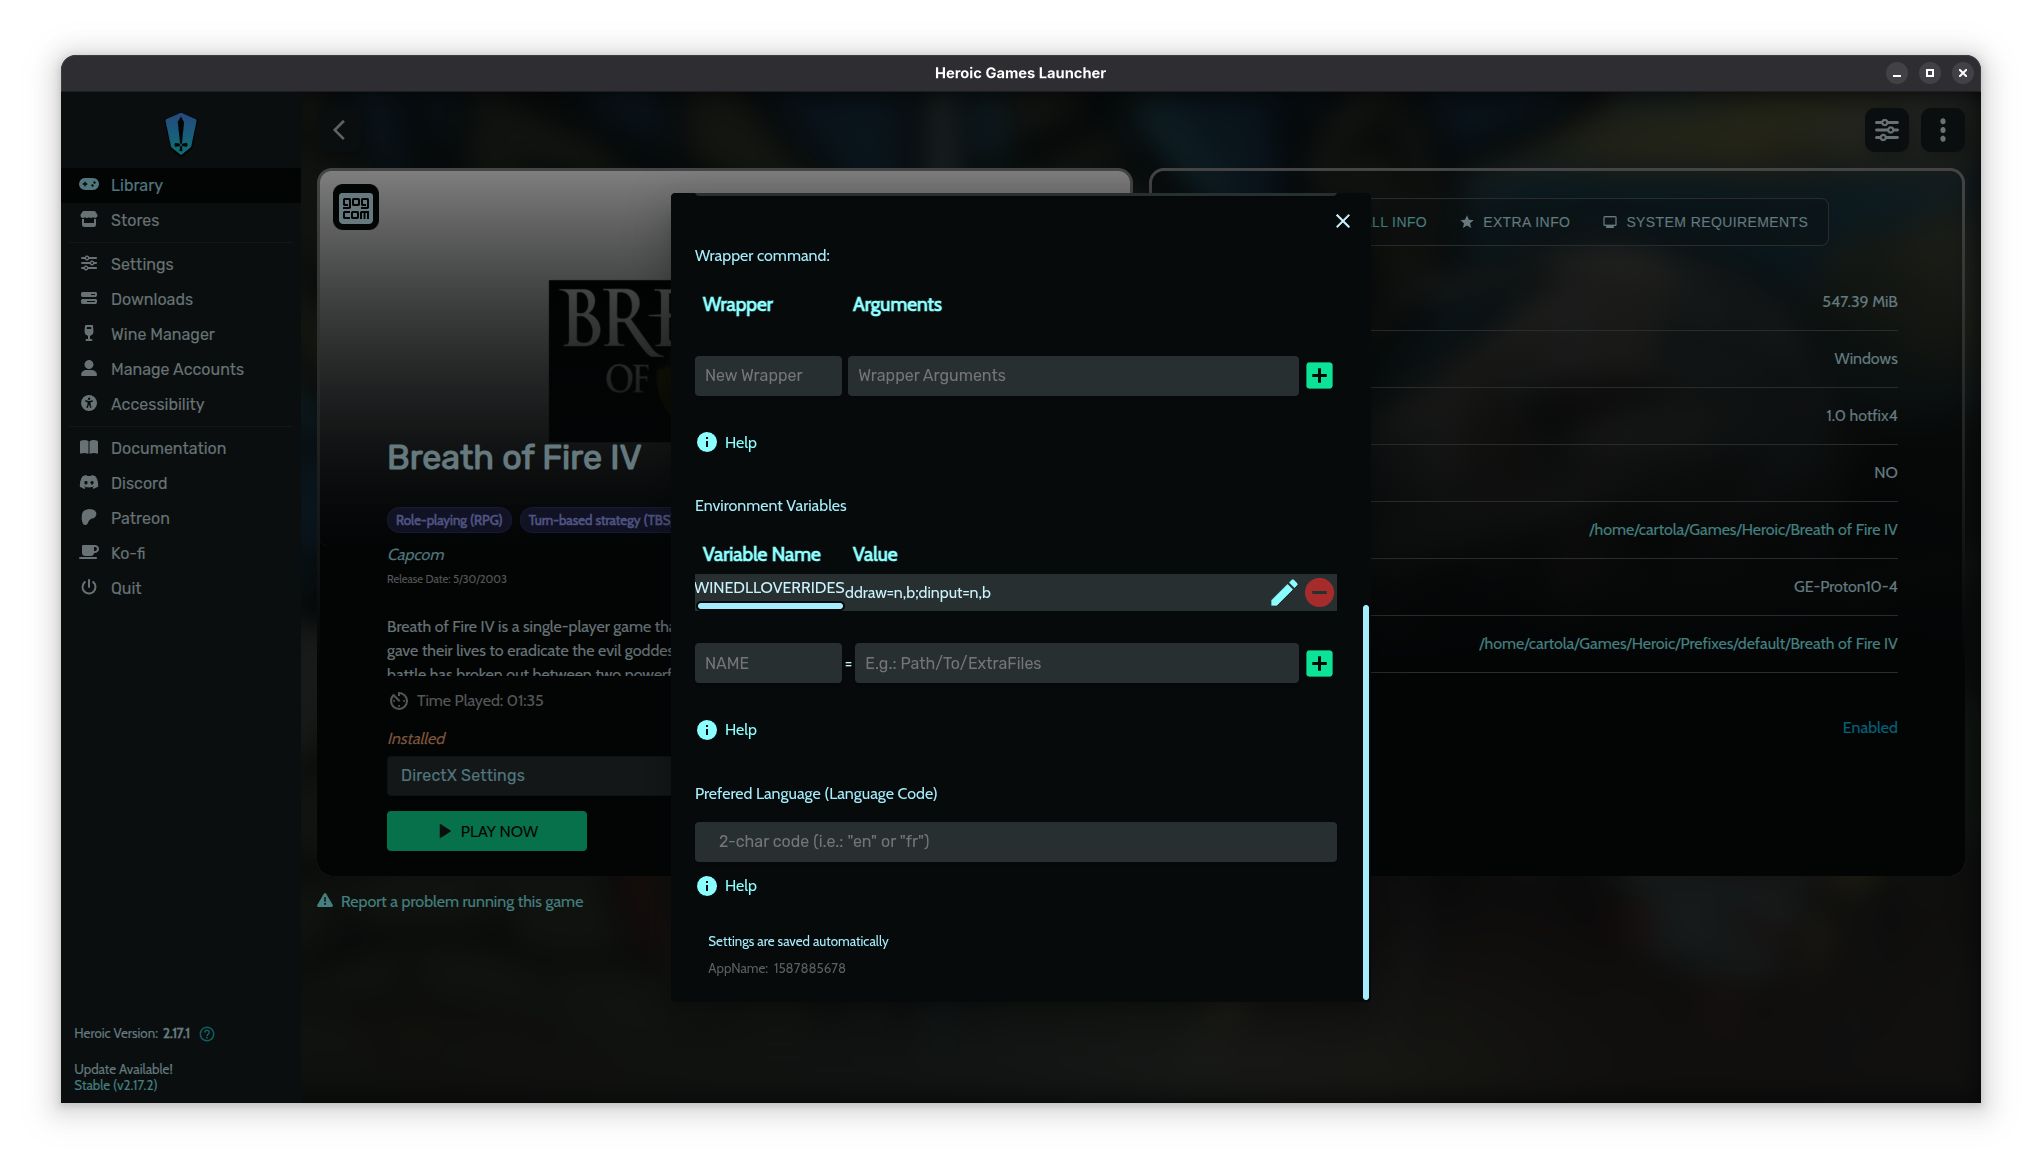The width and height of the screenshot is (2042, 1170).
Task: Click Help under Environment Variables
Action: coord(727,730)
